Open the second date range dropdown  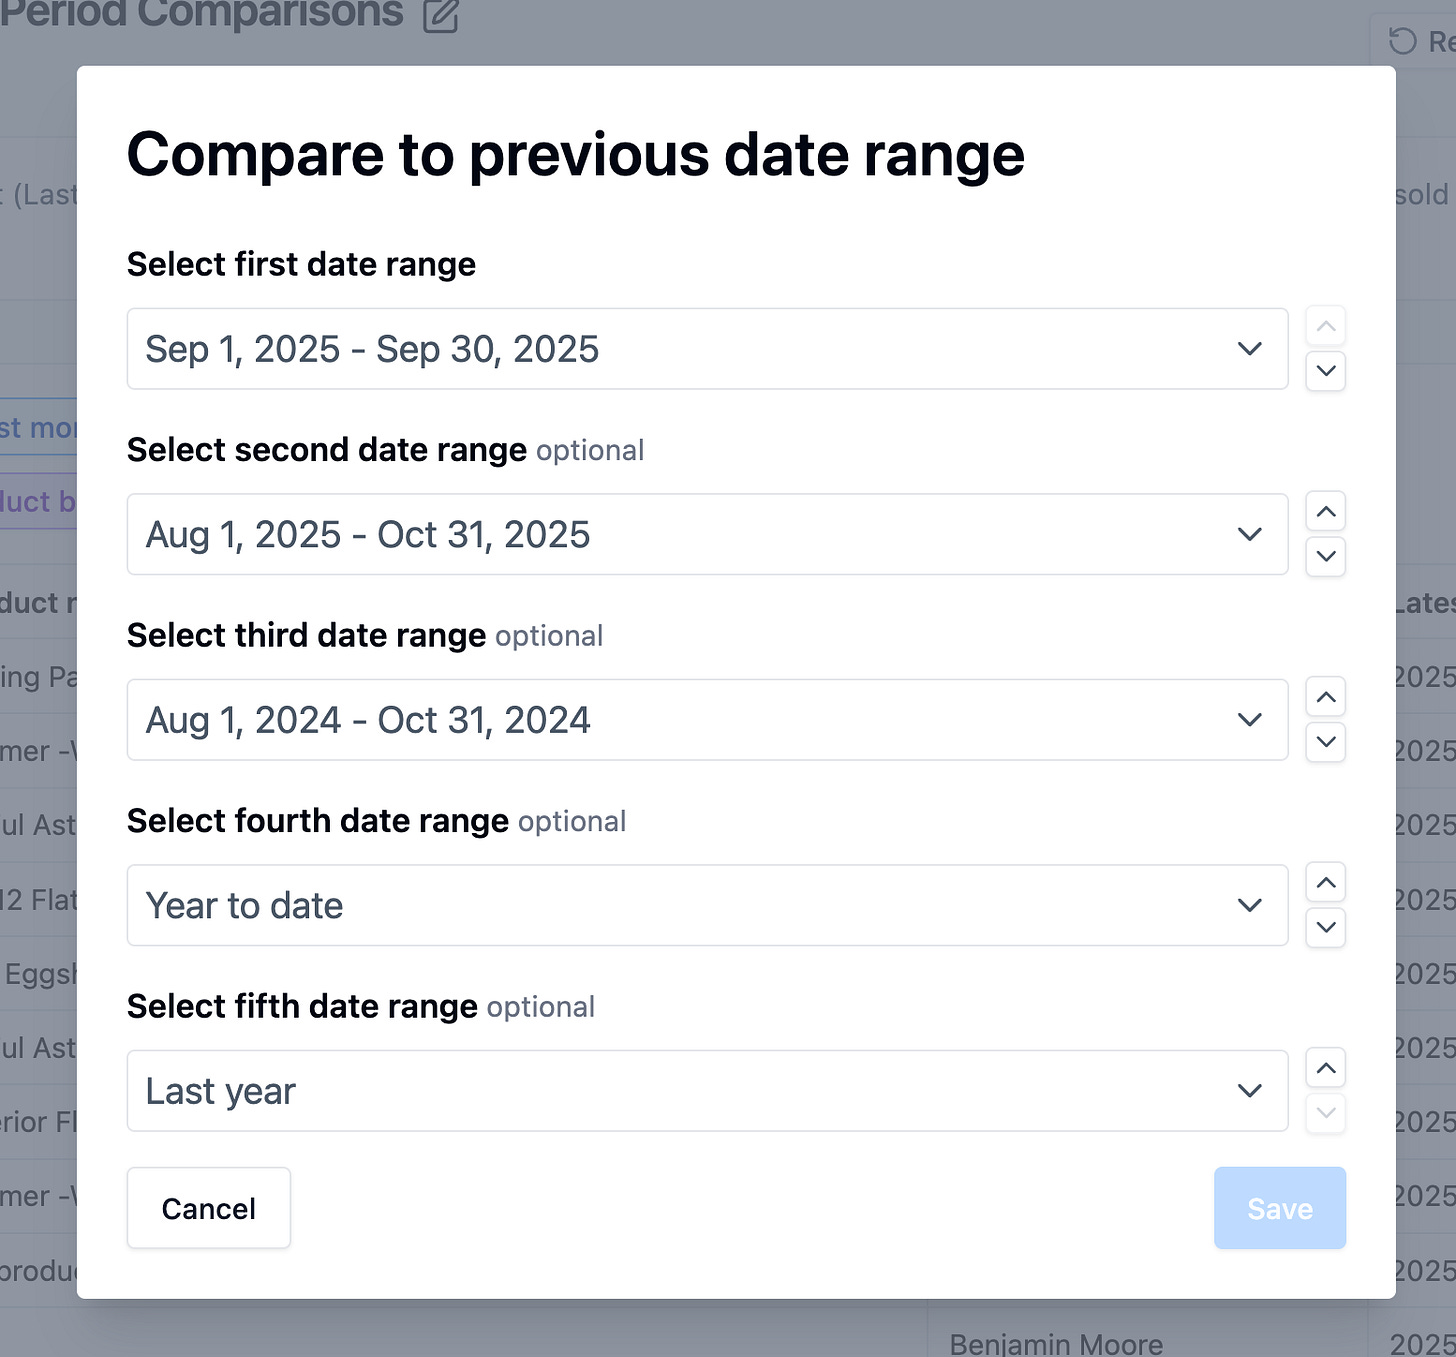[706, 534]
